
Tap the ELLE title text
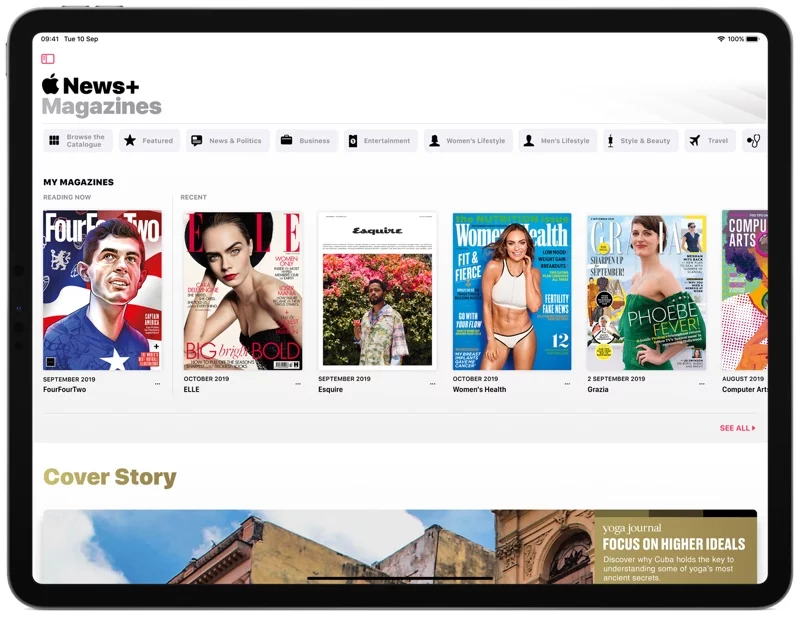click(191, 389)
